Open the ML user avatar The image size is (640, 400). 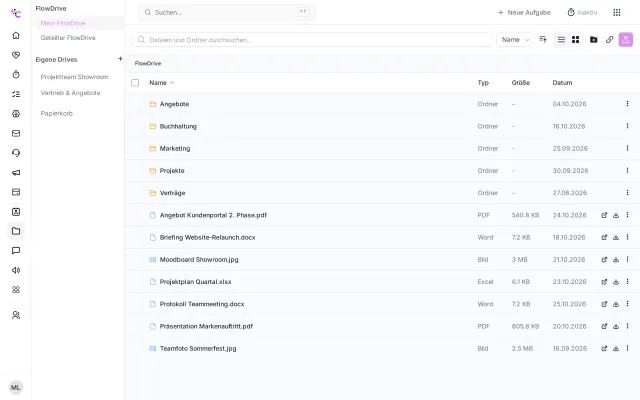tap(16, 387)
